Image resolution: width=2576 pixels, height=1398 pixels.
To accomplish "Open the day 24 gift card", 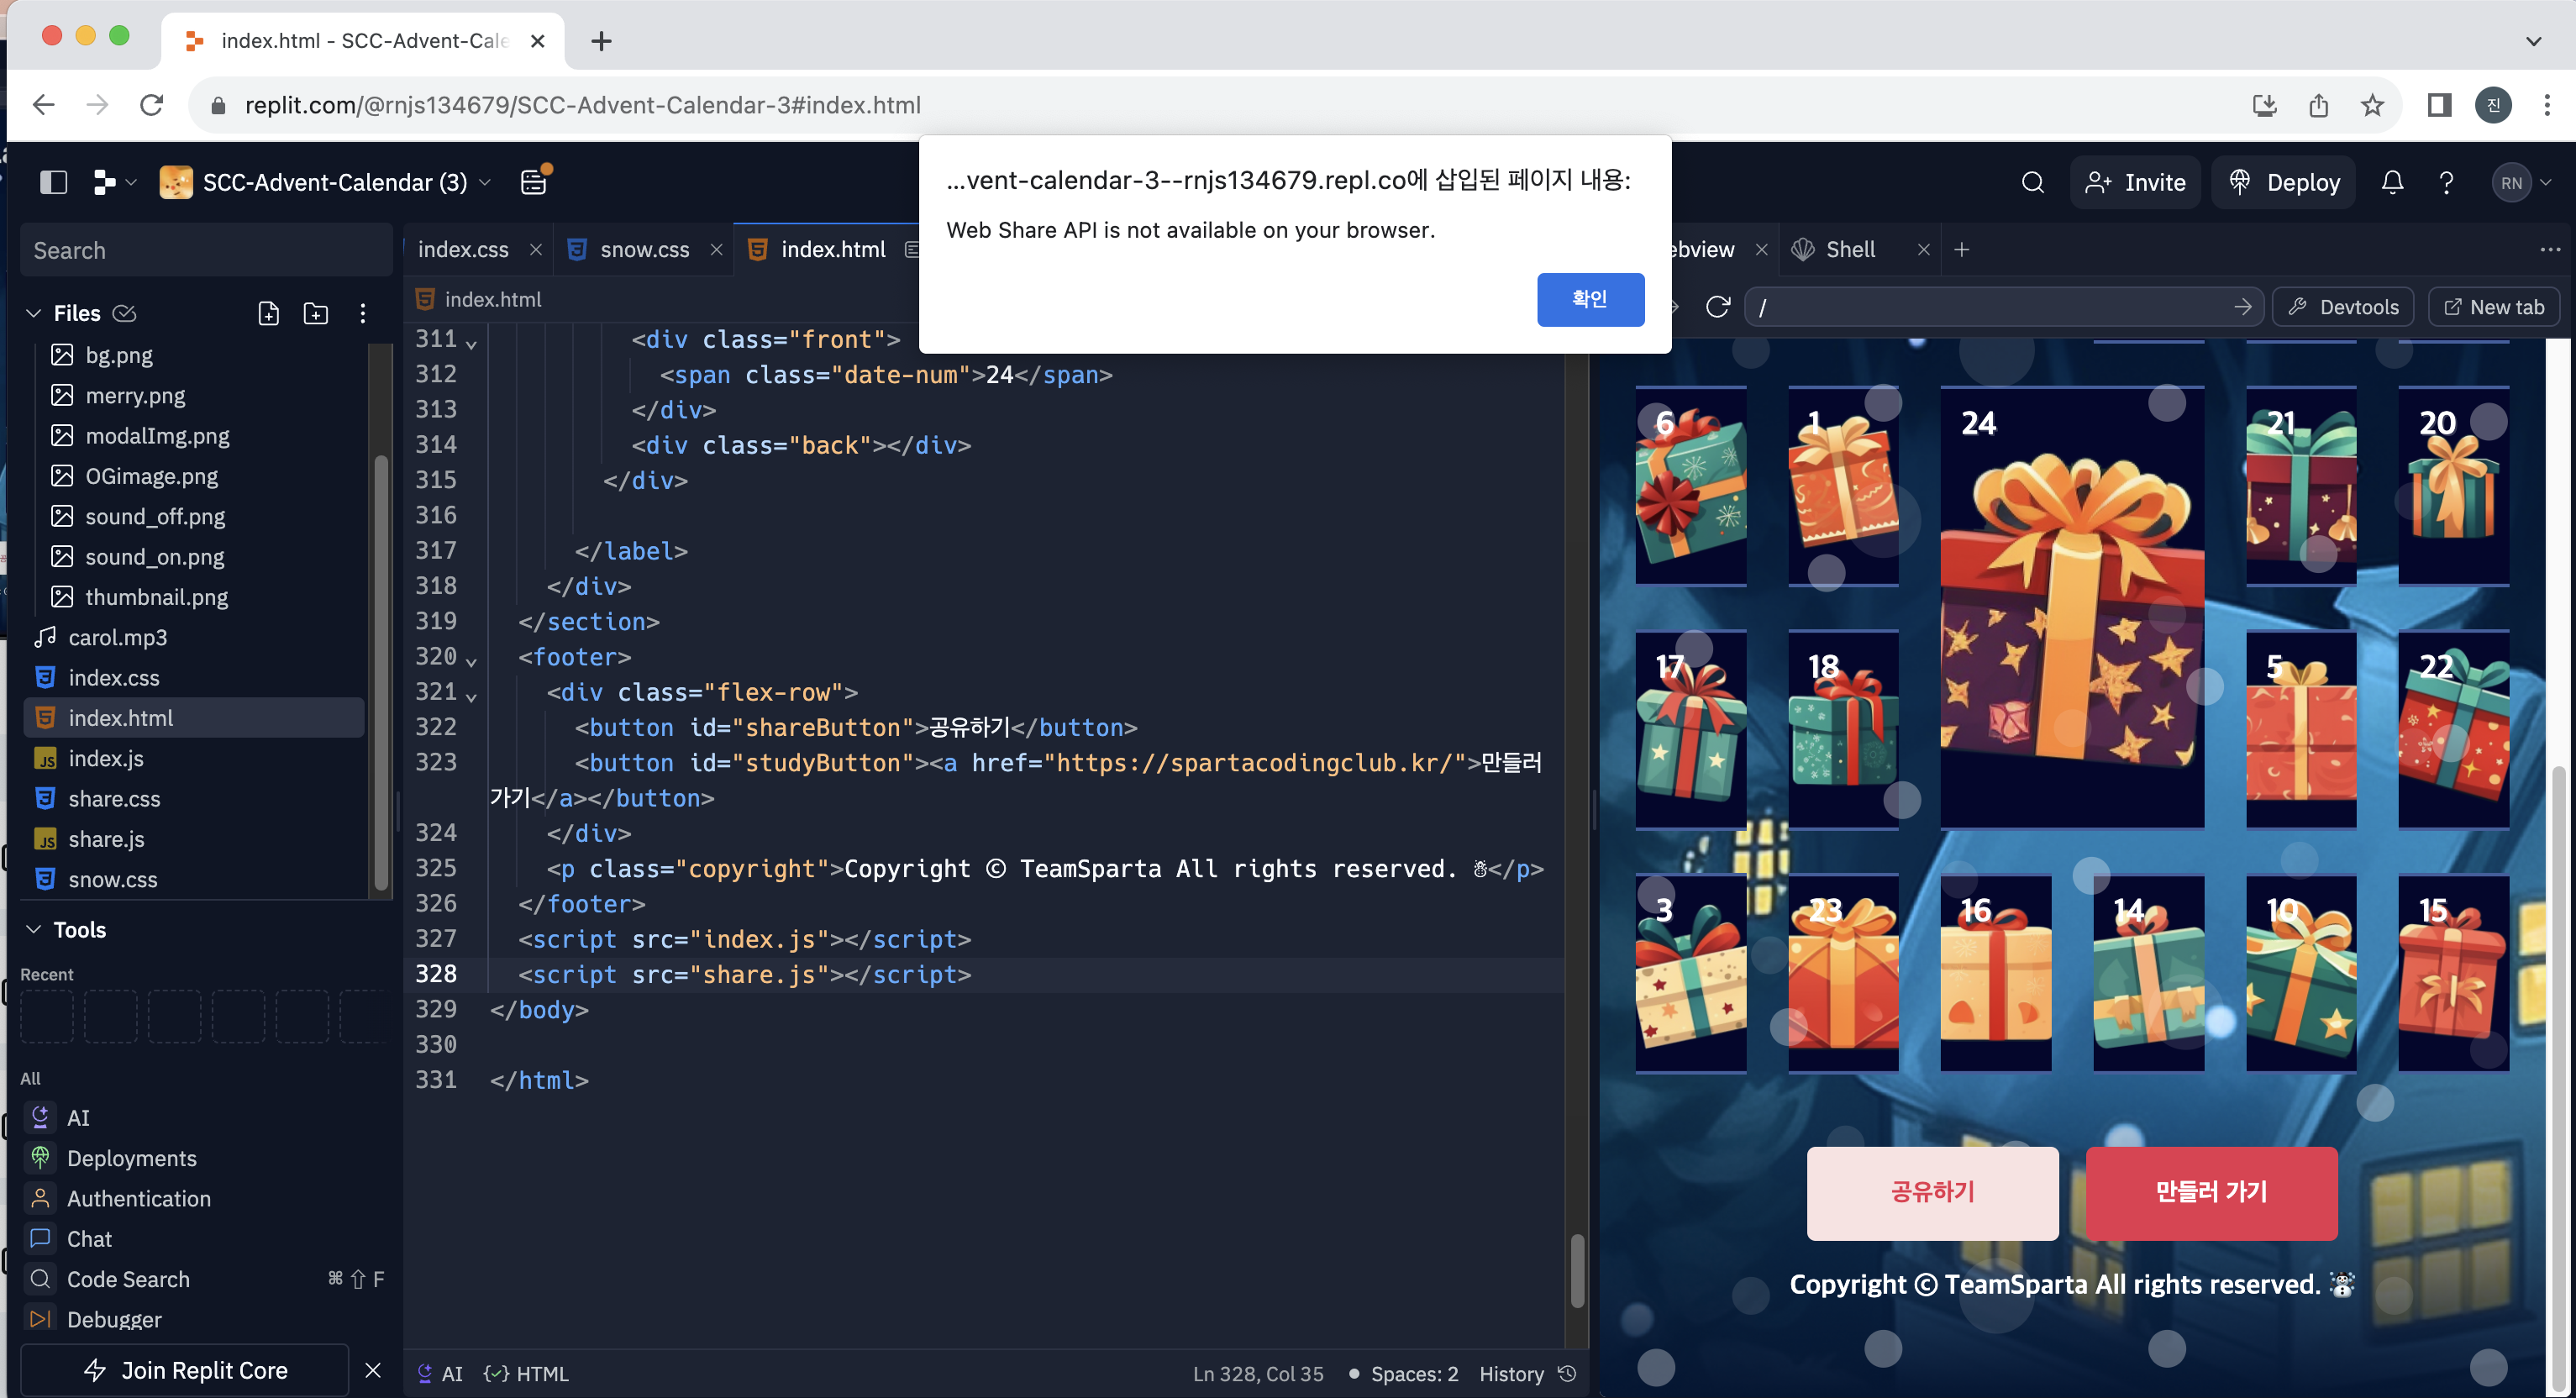I will [x=2072, y=607].
